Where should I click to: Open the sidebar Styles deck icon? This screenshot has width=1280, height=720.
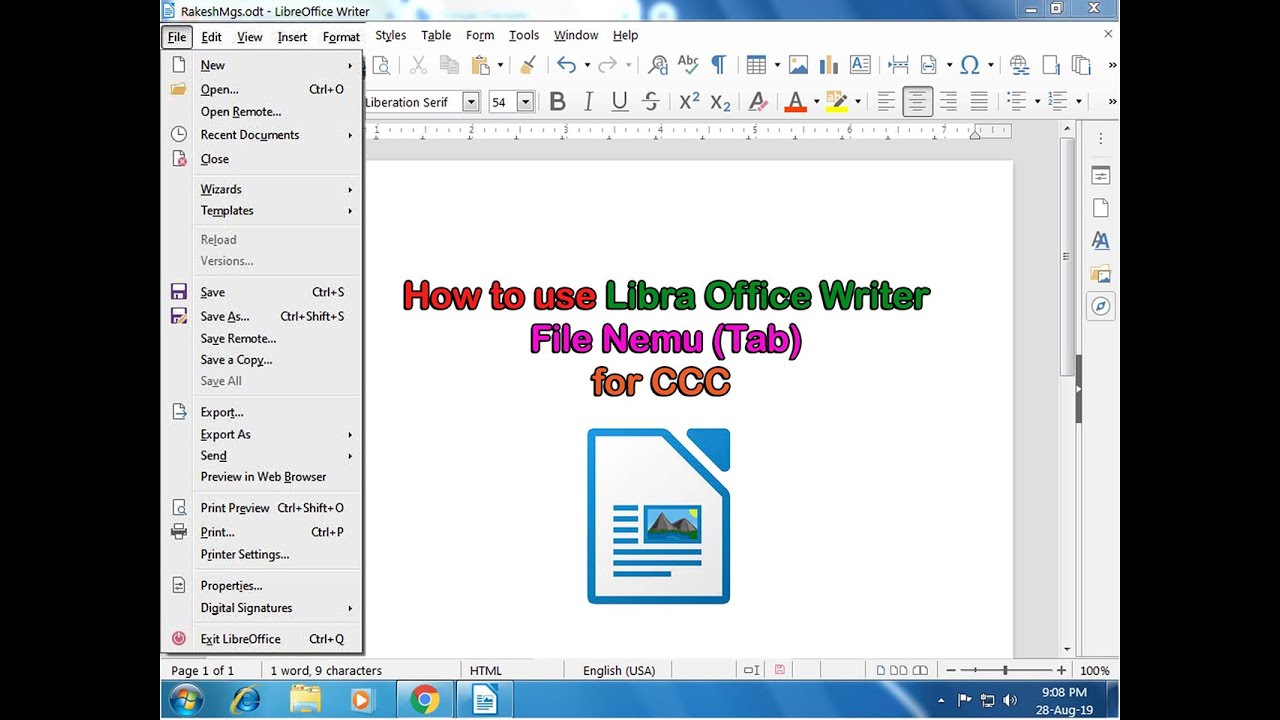pos(1101,240)
